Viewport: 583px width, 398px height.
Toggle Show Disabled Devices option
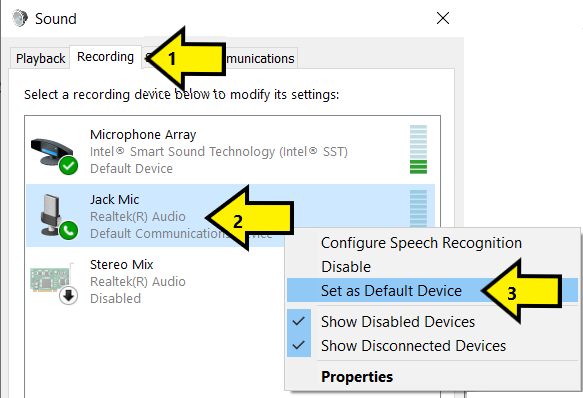pyautogui.click(x=398, y=322)
